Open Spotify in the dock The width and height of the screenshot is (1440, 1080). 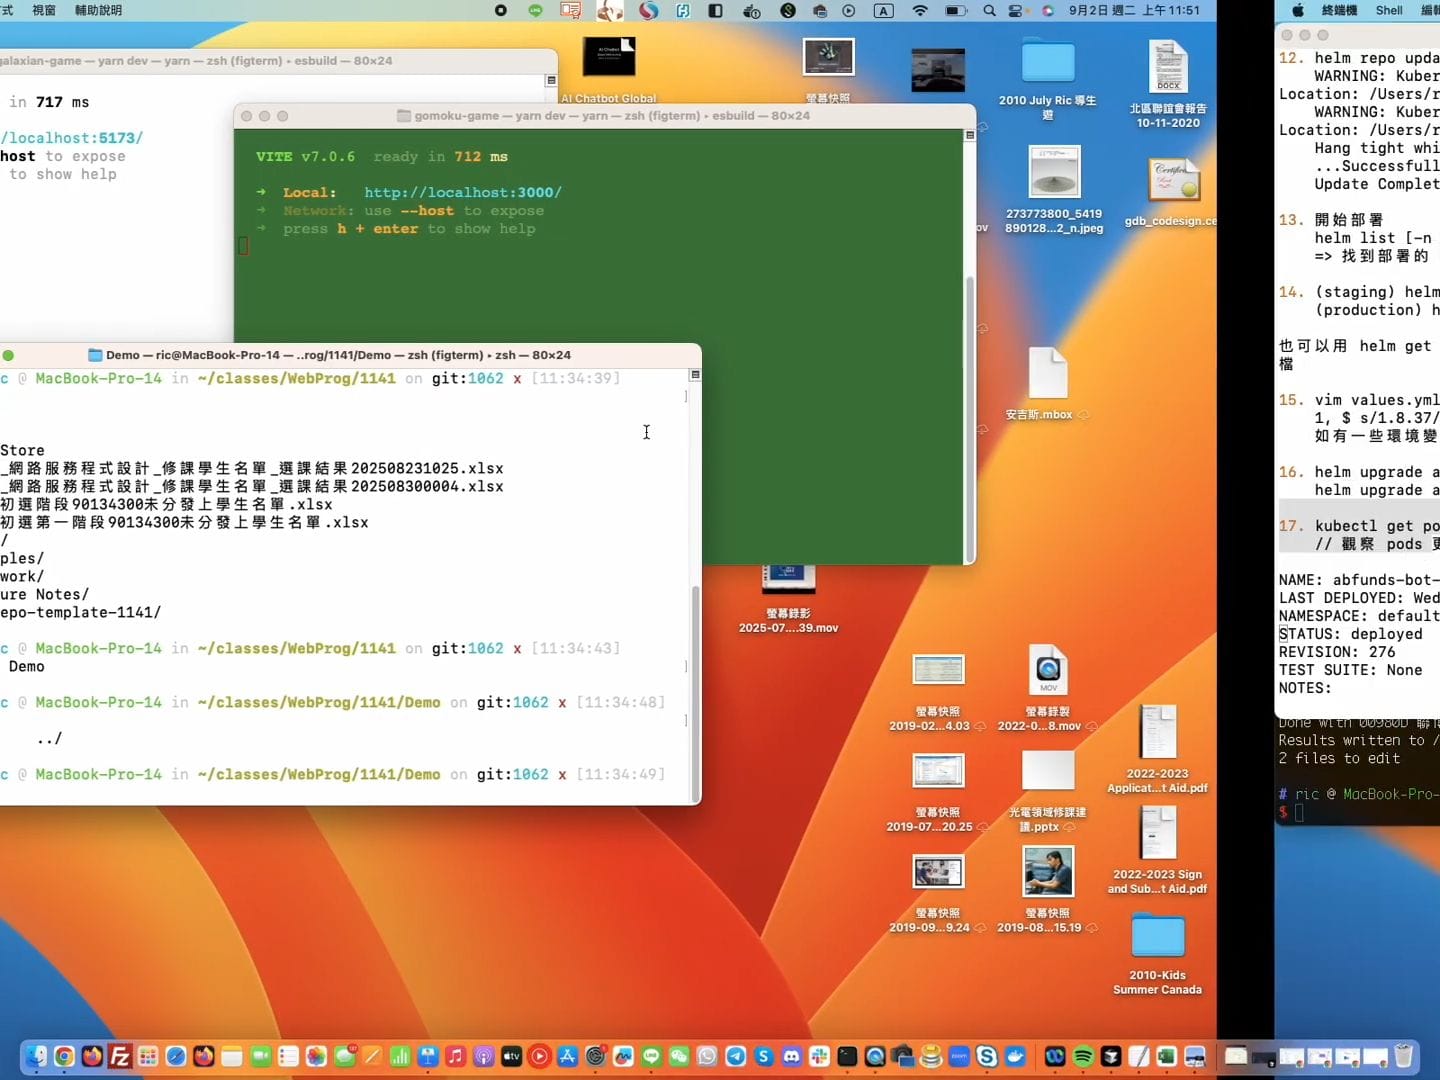pos(1083,1056)
